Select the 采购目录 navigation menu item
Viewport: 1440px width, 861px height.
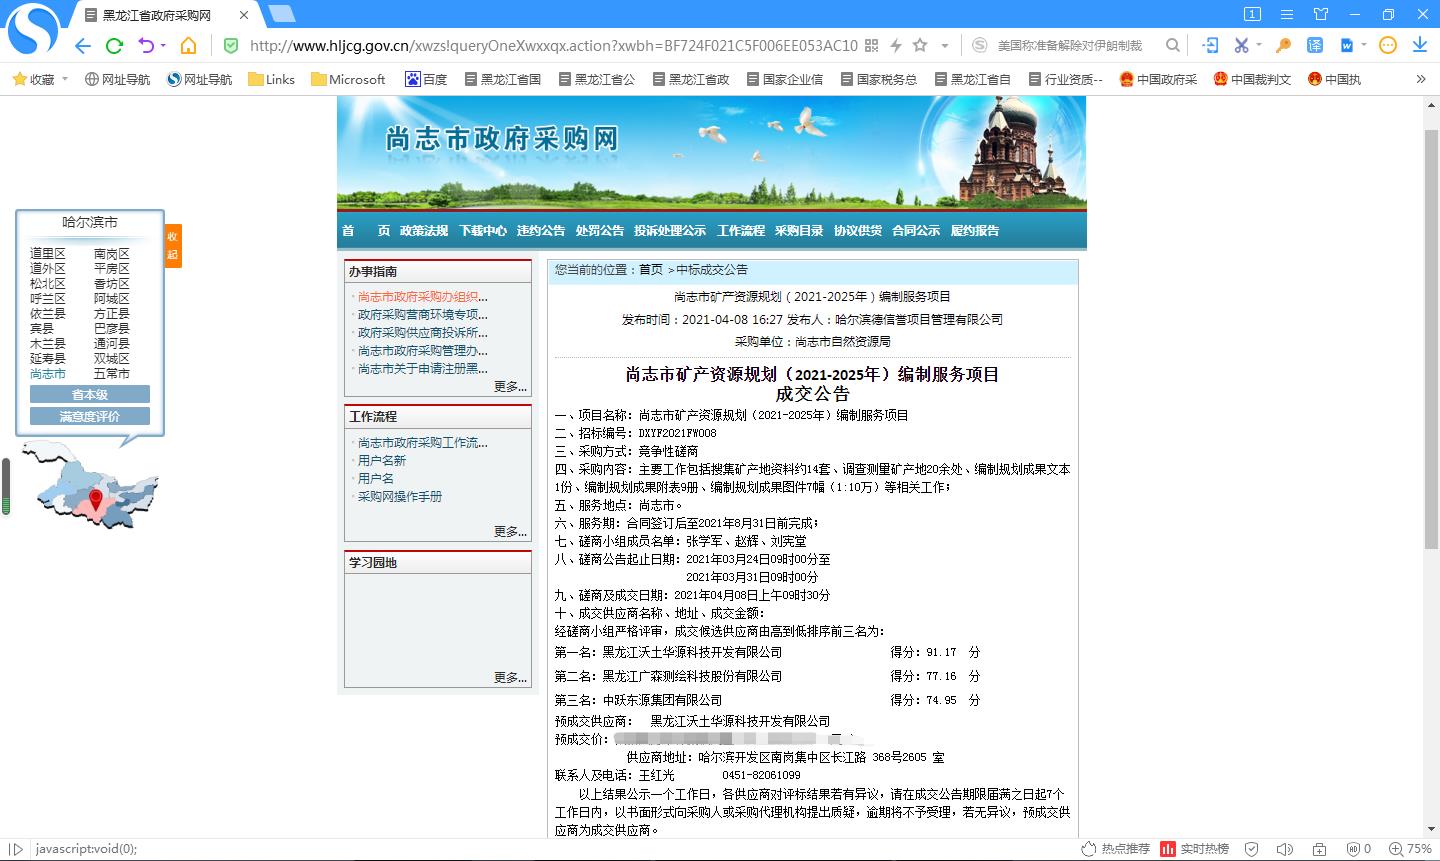click(x=798, y=231)
